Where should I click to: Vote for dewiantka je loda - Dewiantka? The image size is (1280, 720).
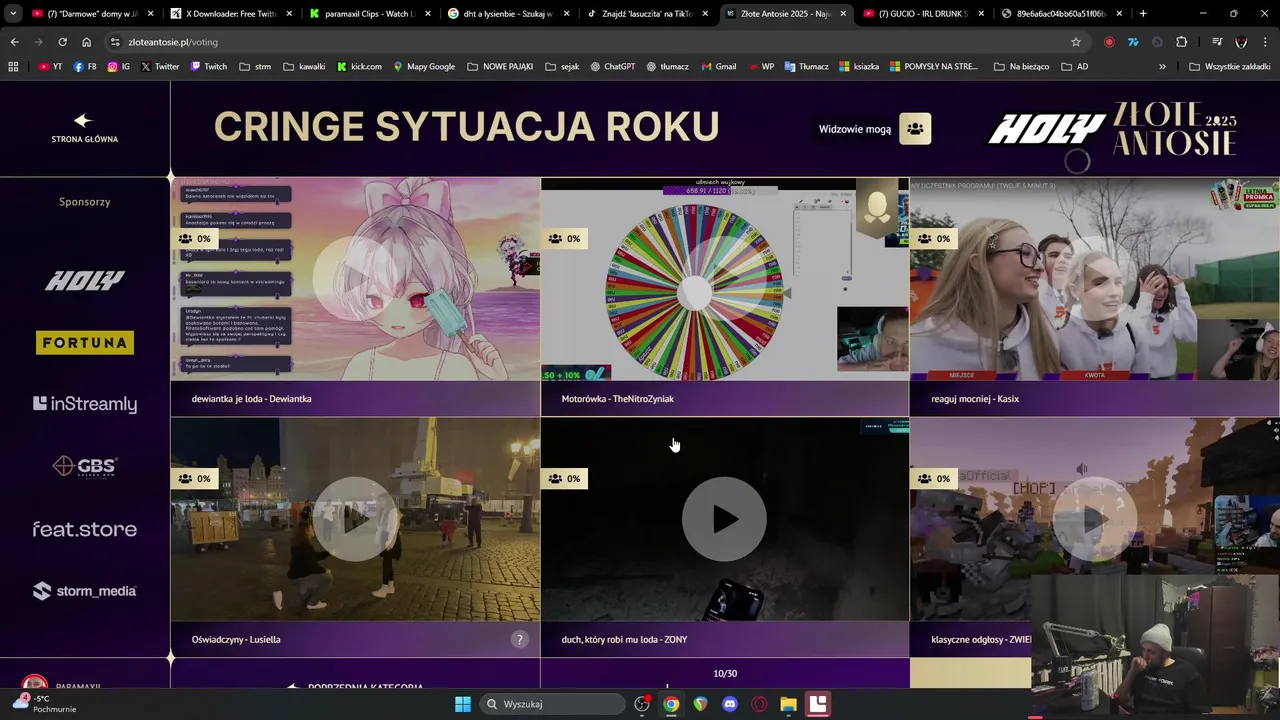pyautogui.click(x=355, y=399)
